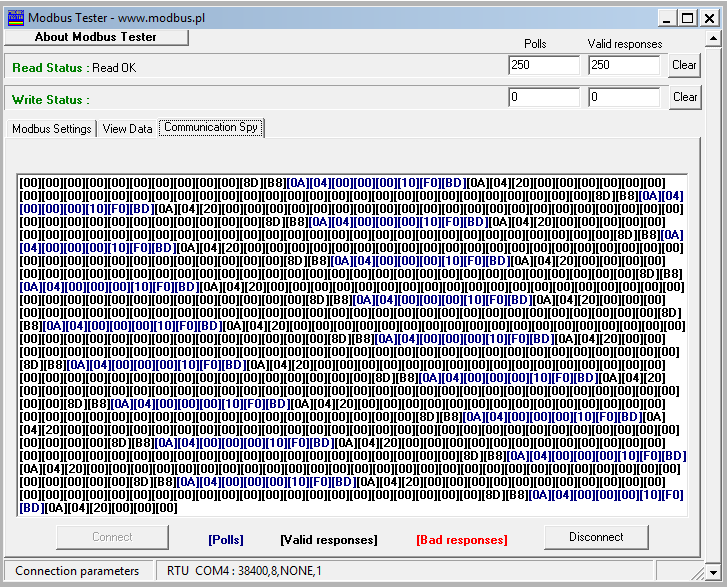Click 'RTU COM4 : 38400,8,NONE,1' status text
727x587 pixels.
pyautogui.click(x=244, y=571)
